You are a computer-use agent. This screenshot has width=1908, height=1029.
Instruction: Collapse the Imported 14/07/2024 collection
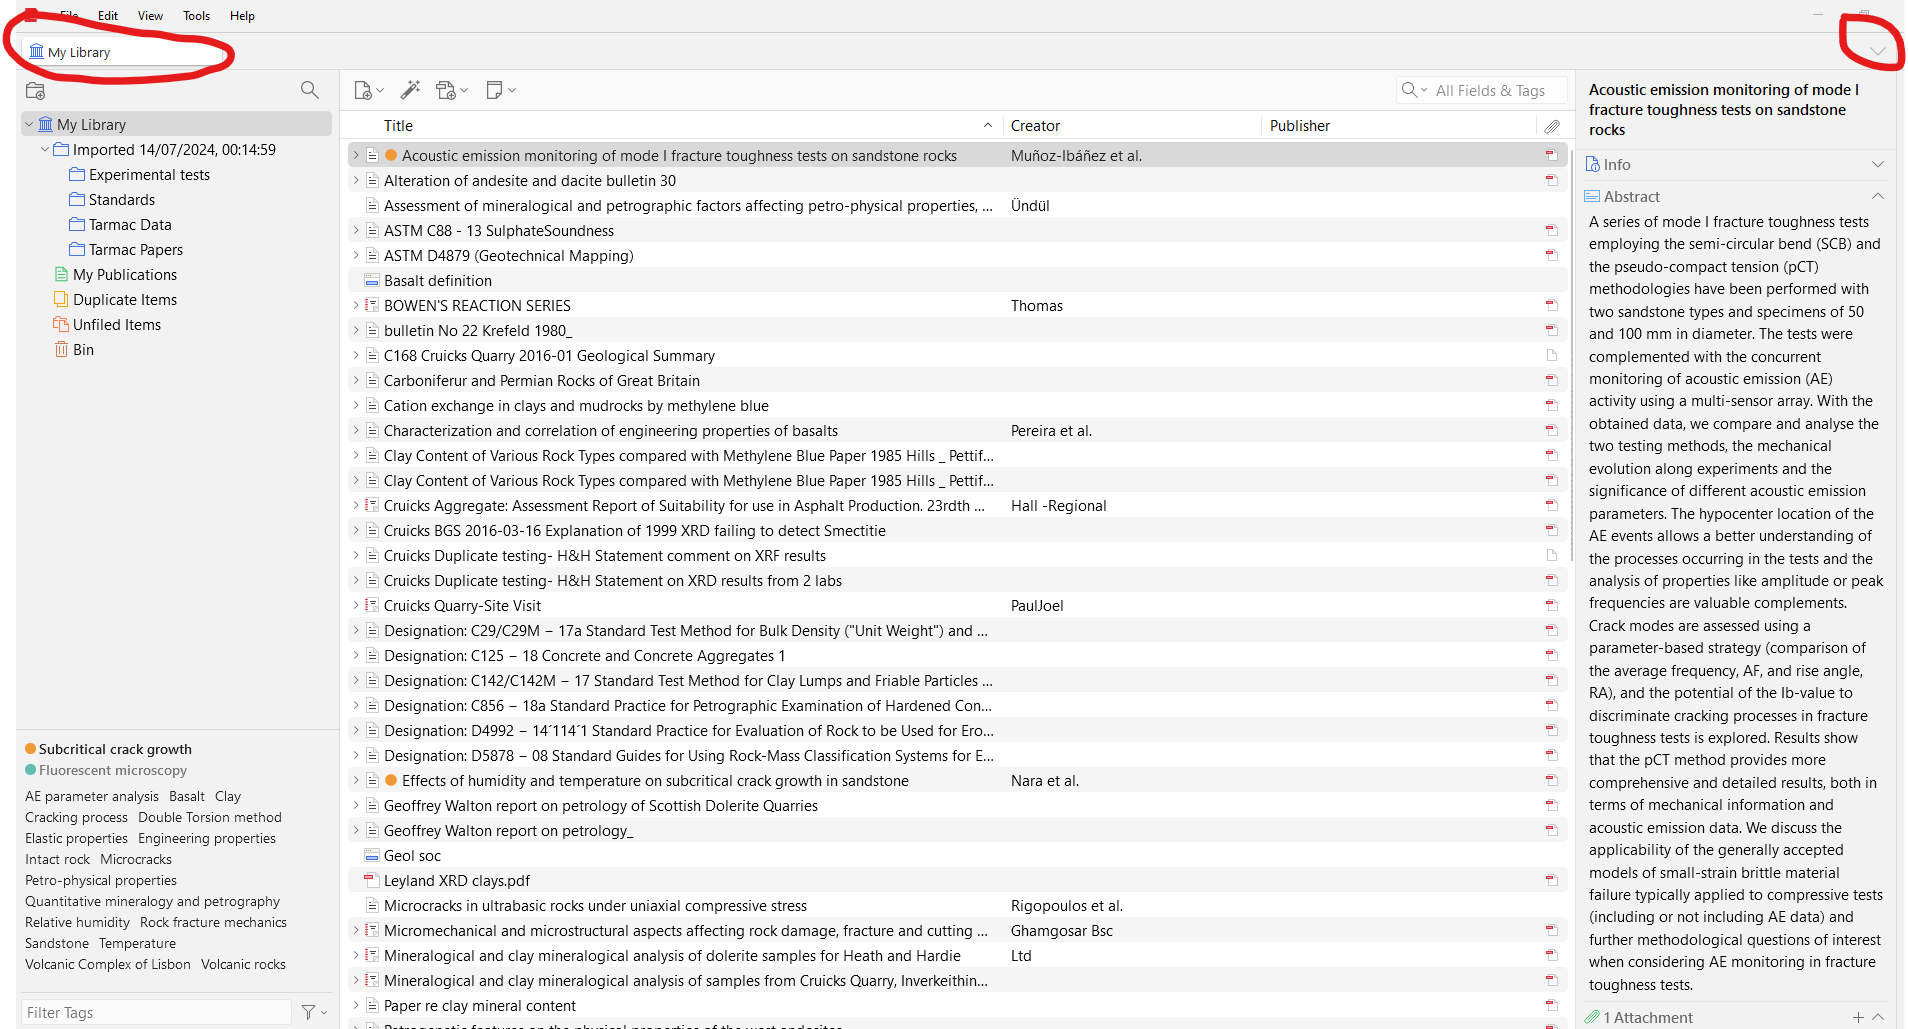point(45,150)
